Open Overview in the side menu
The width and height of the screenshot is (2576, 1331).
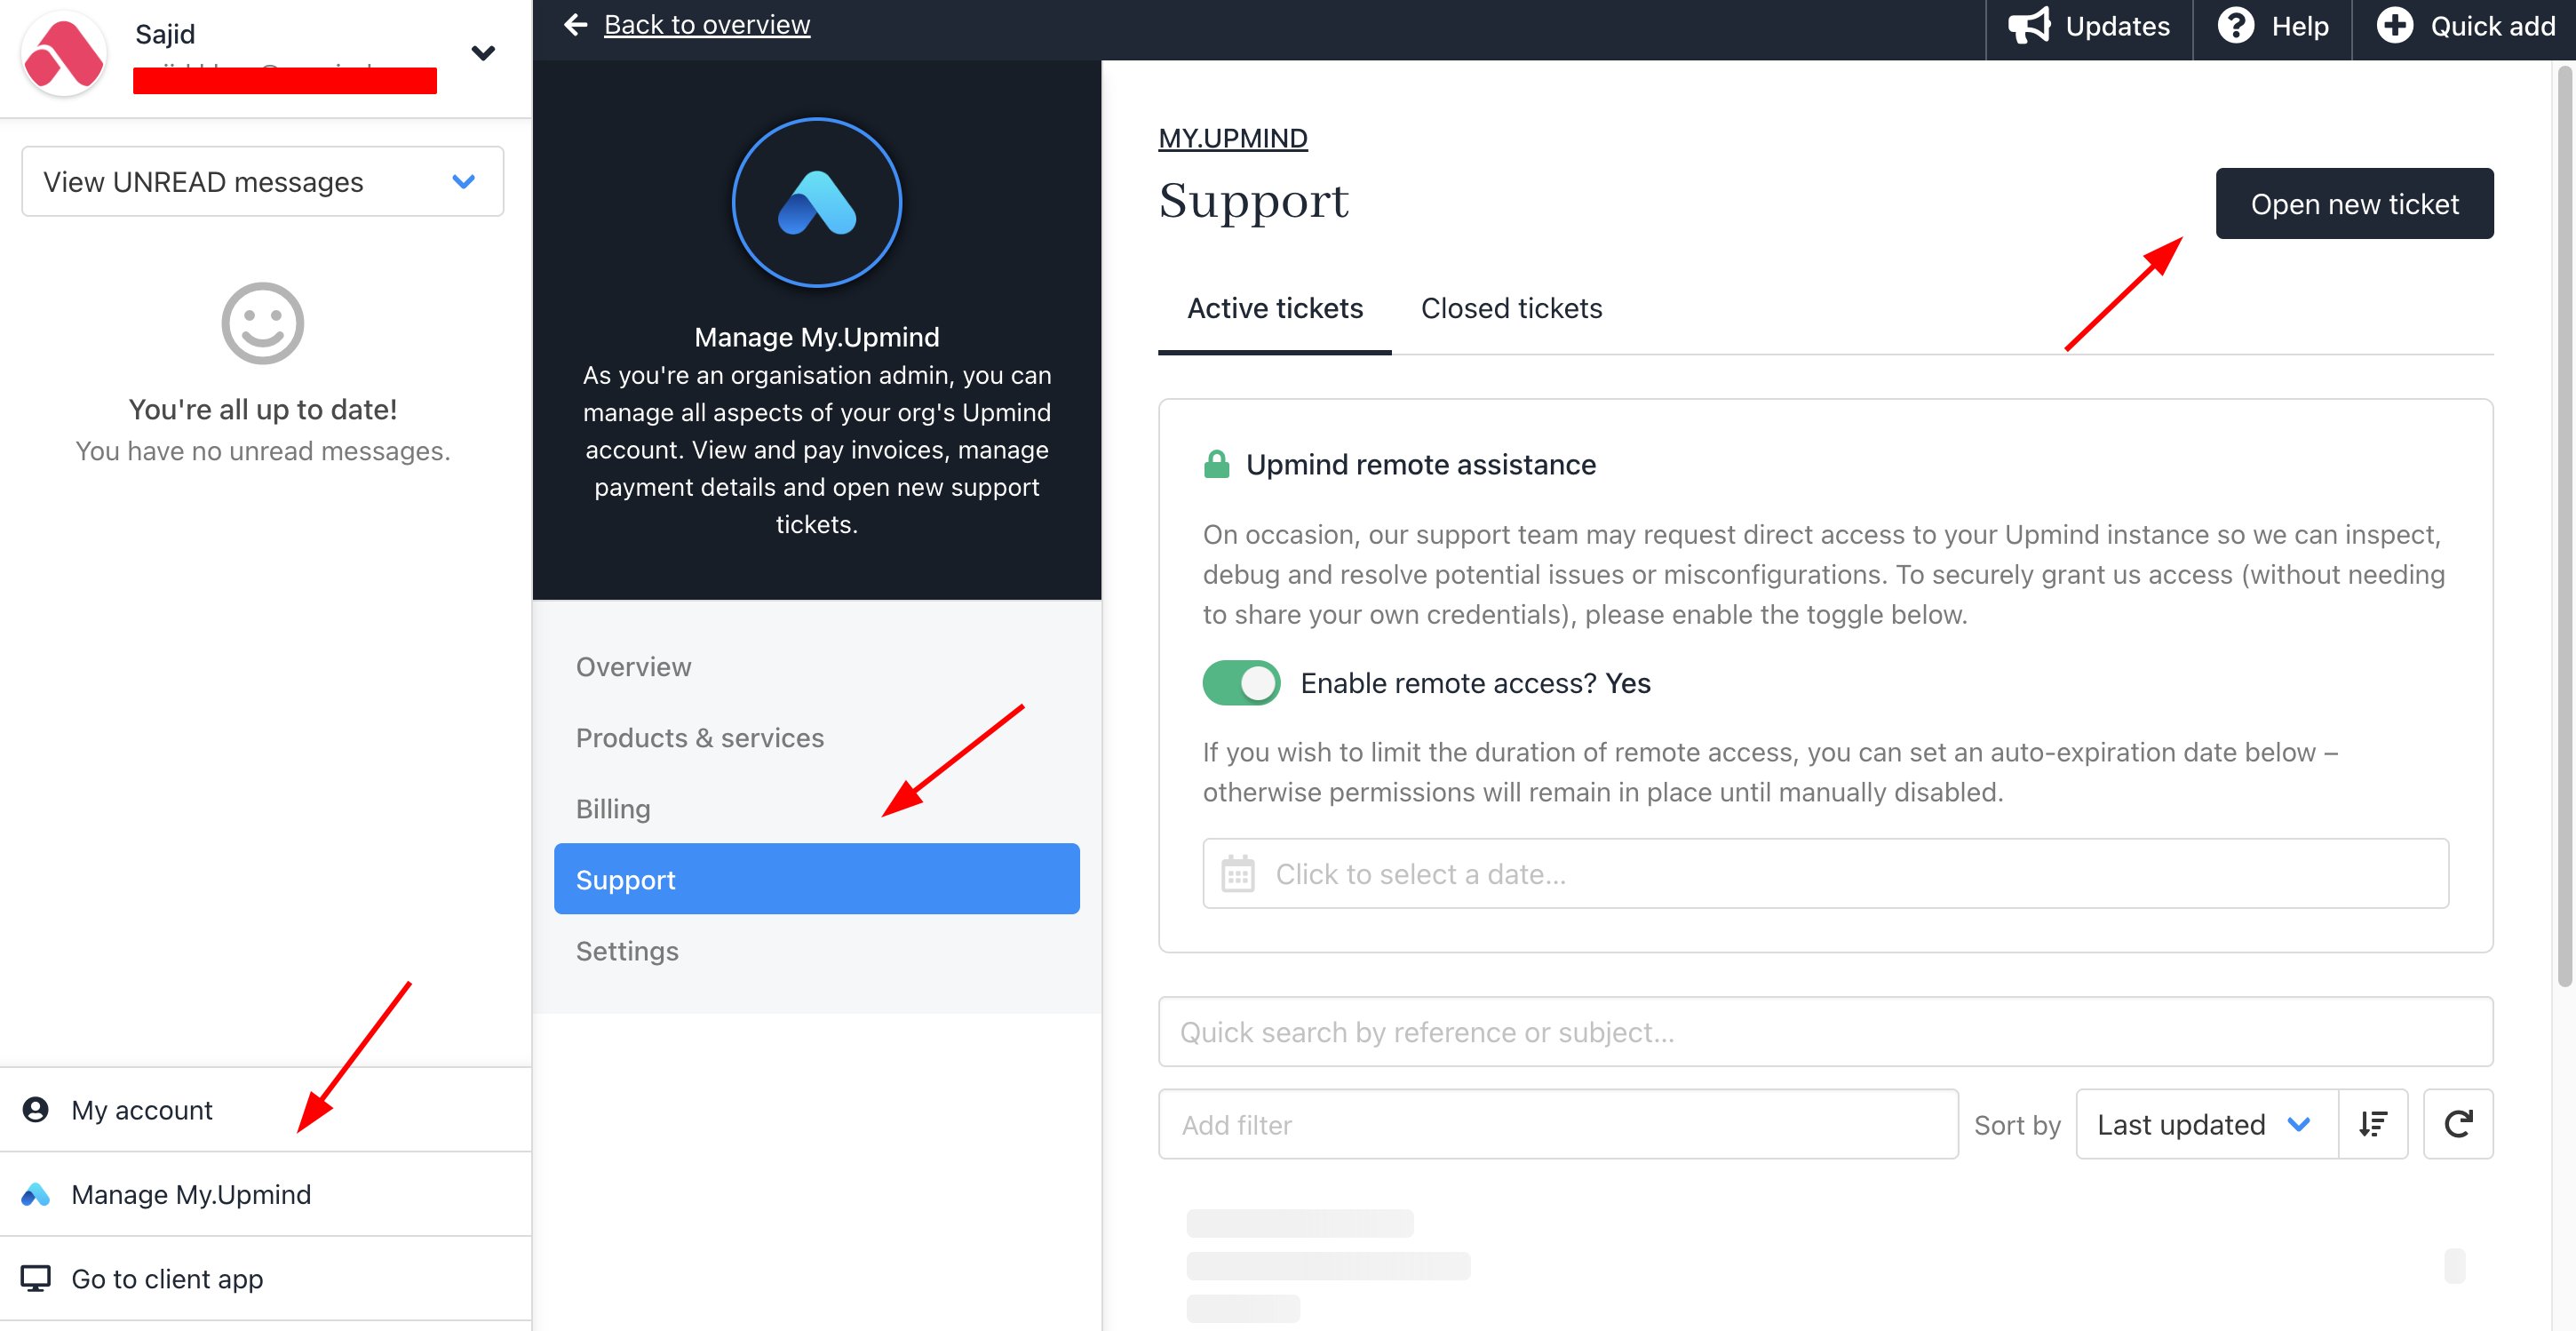point(816,666)
